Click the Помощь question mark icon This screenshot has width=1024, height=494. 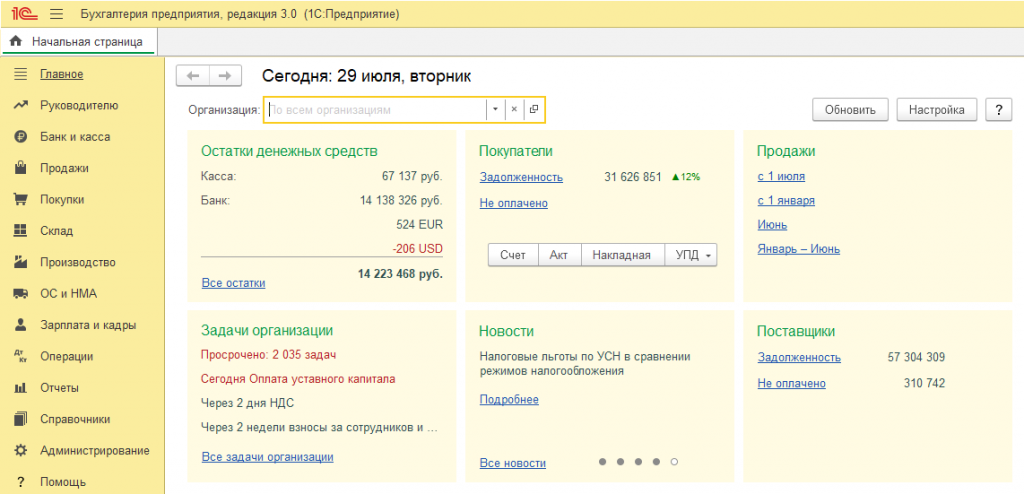click(x=21, y=482)
